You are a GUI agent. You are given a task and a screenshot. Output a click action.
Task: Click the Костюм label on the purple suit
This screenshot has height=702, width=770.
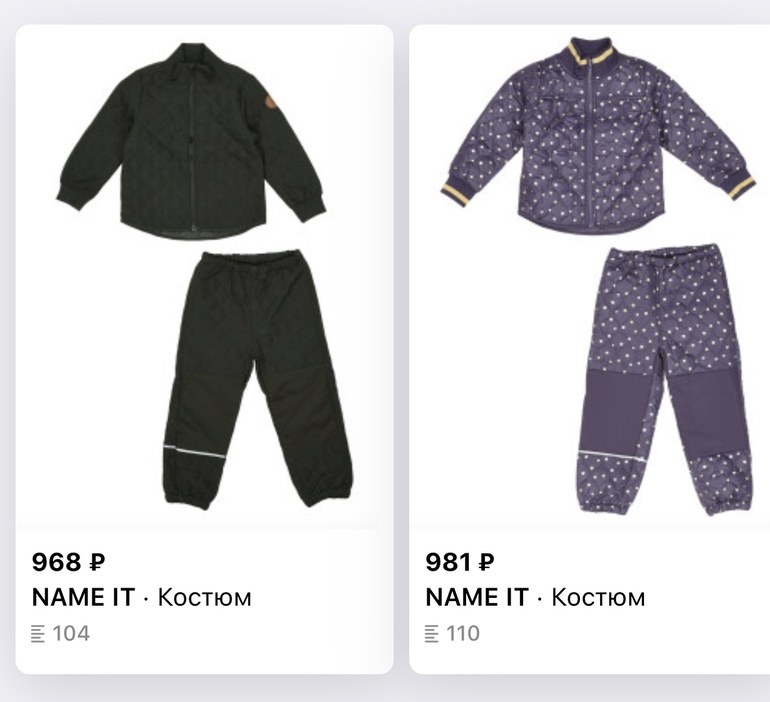(598, 597)
